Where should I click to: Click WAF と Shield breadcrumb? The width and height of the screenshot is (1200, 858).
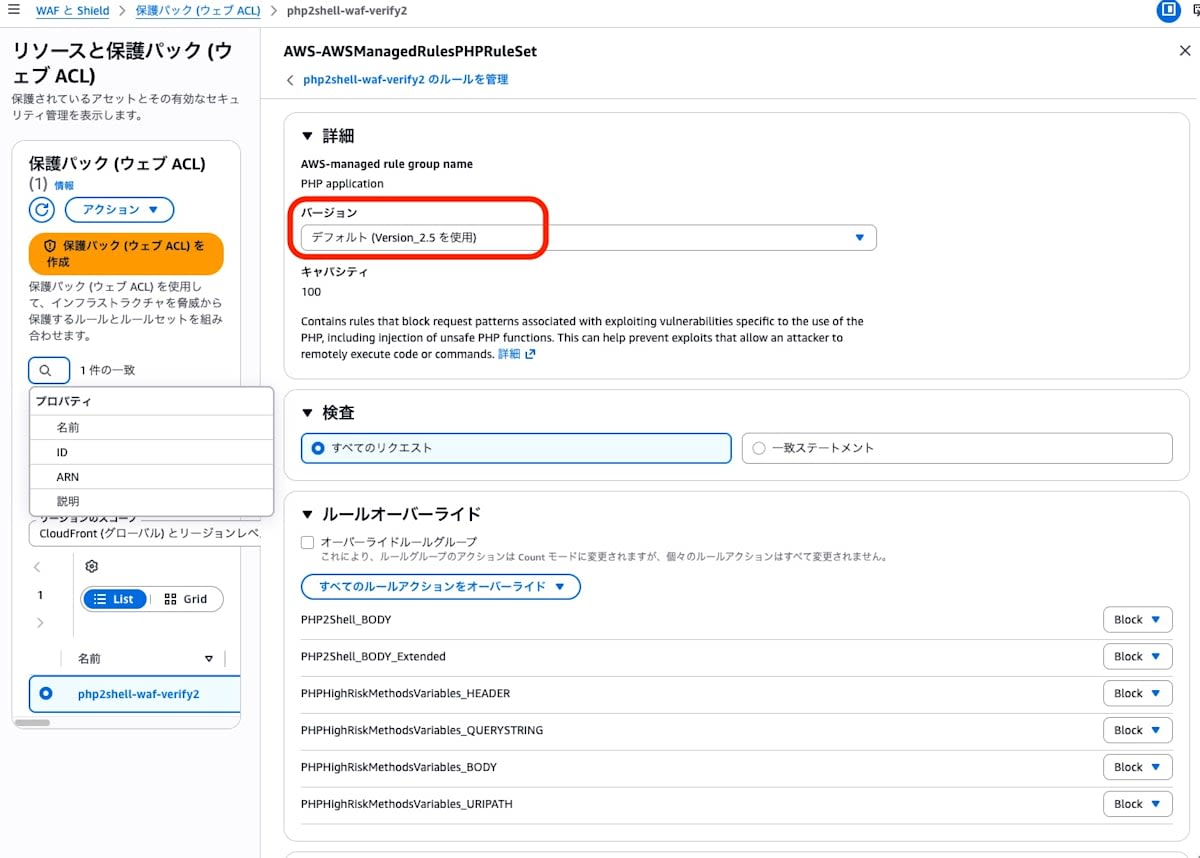(72, 11)
